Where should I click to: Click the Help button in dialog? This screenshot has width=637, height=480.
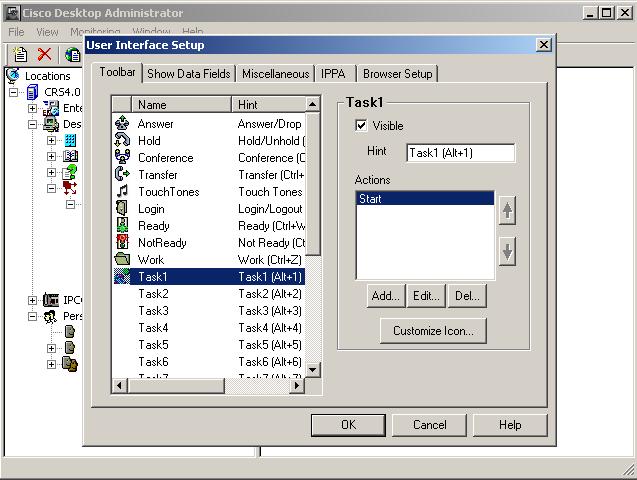510,425
